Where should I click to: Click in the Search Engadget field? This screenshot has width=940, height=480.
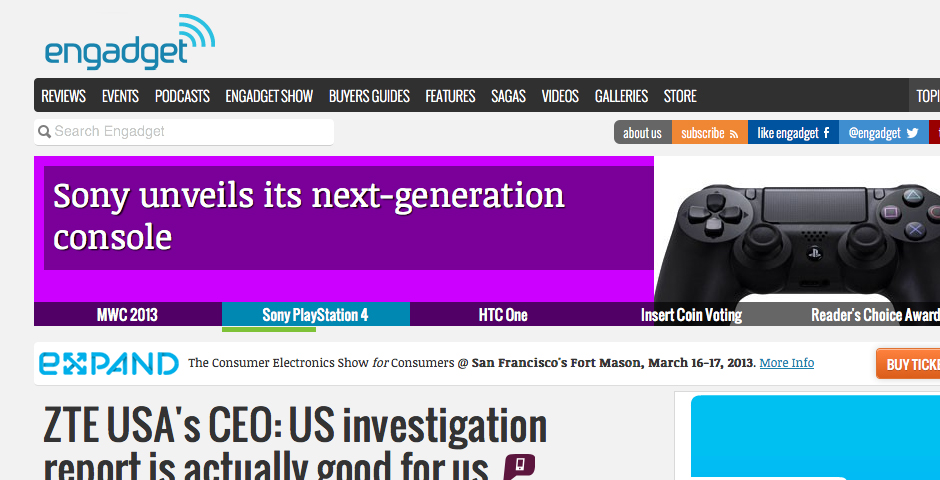(184, 132)
